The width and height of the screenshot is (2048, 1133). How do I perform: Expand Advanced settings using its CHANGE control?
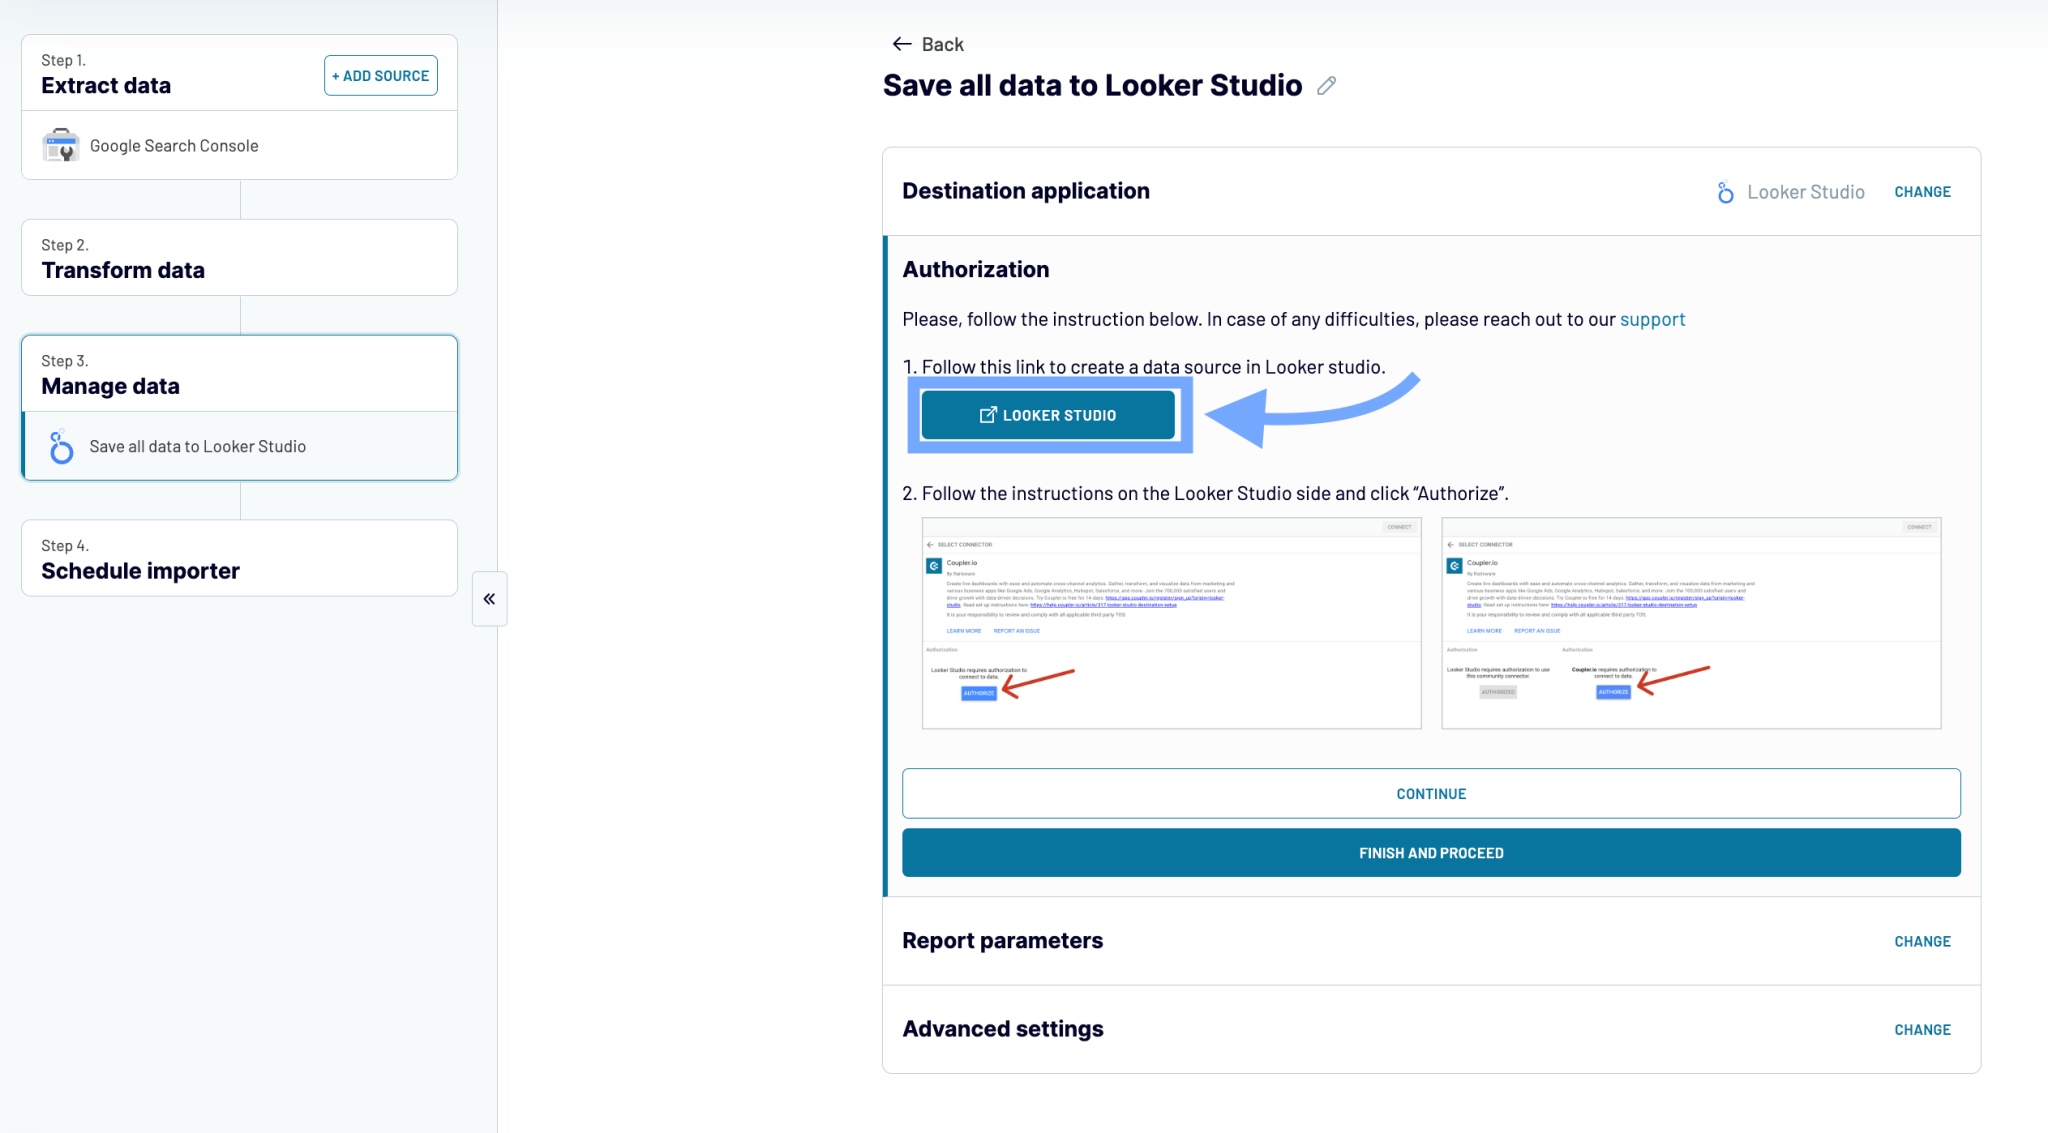pos(1922,1029)
